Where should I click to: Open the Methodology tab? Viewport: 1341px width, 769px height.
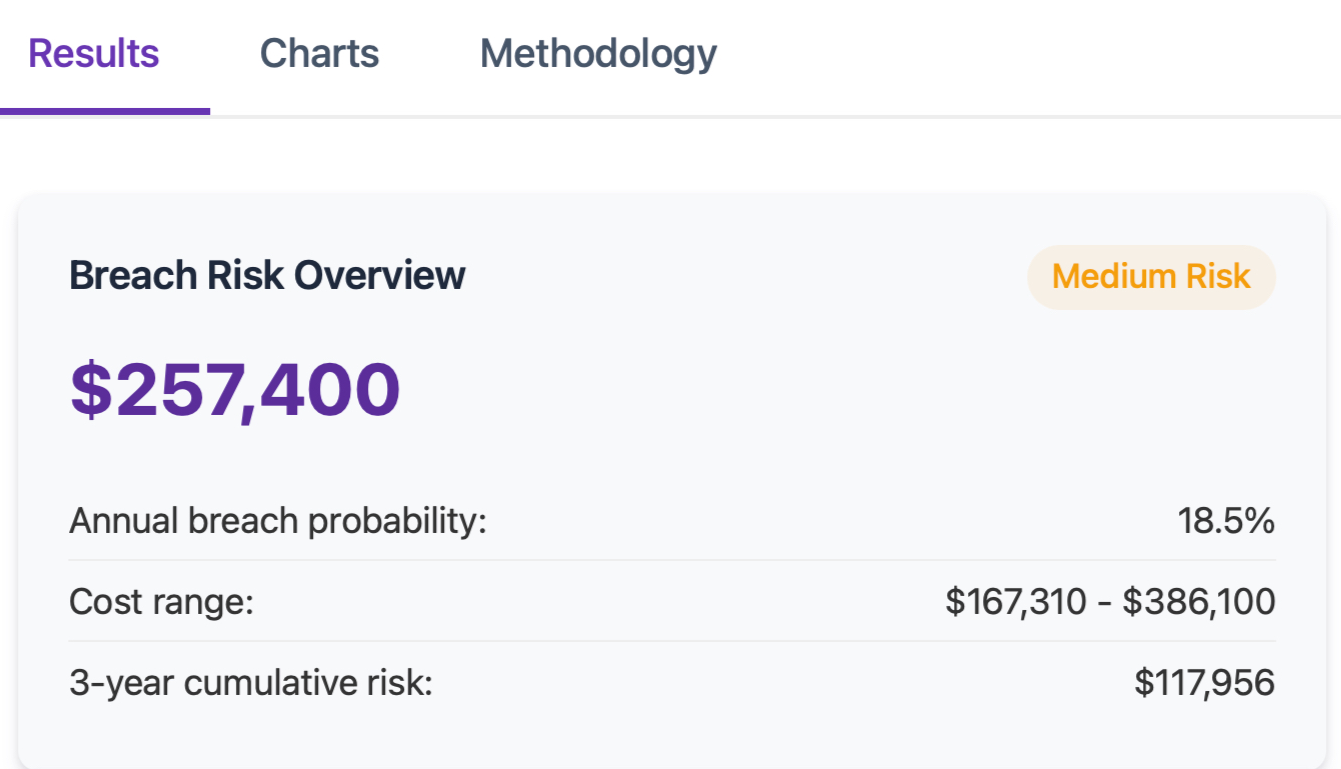pos(597,52)
